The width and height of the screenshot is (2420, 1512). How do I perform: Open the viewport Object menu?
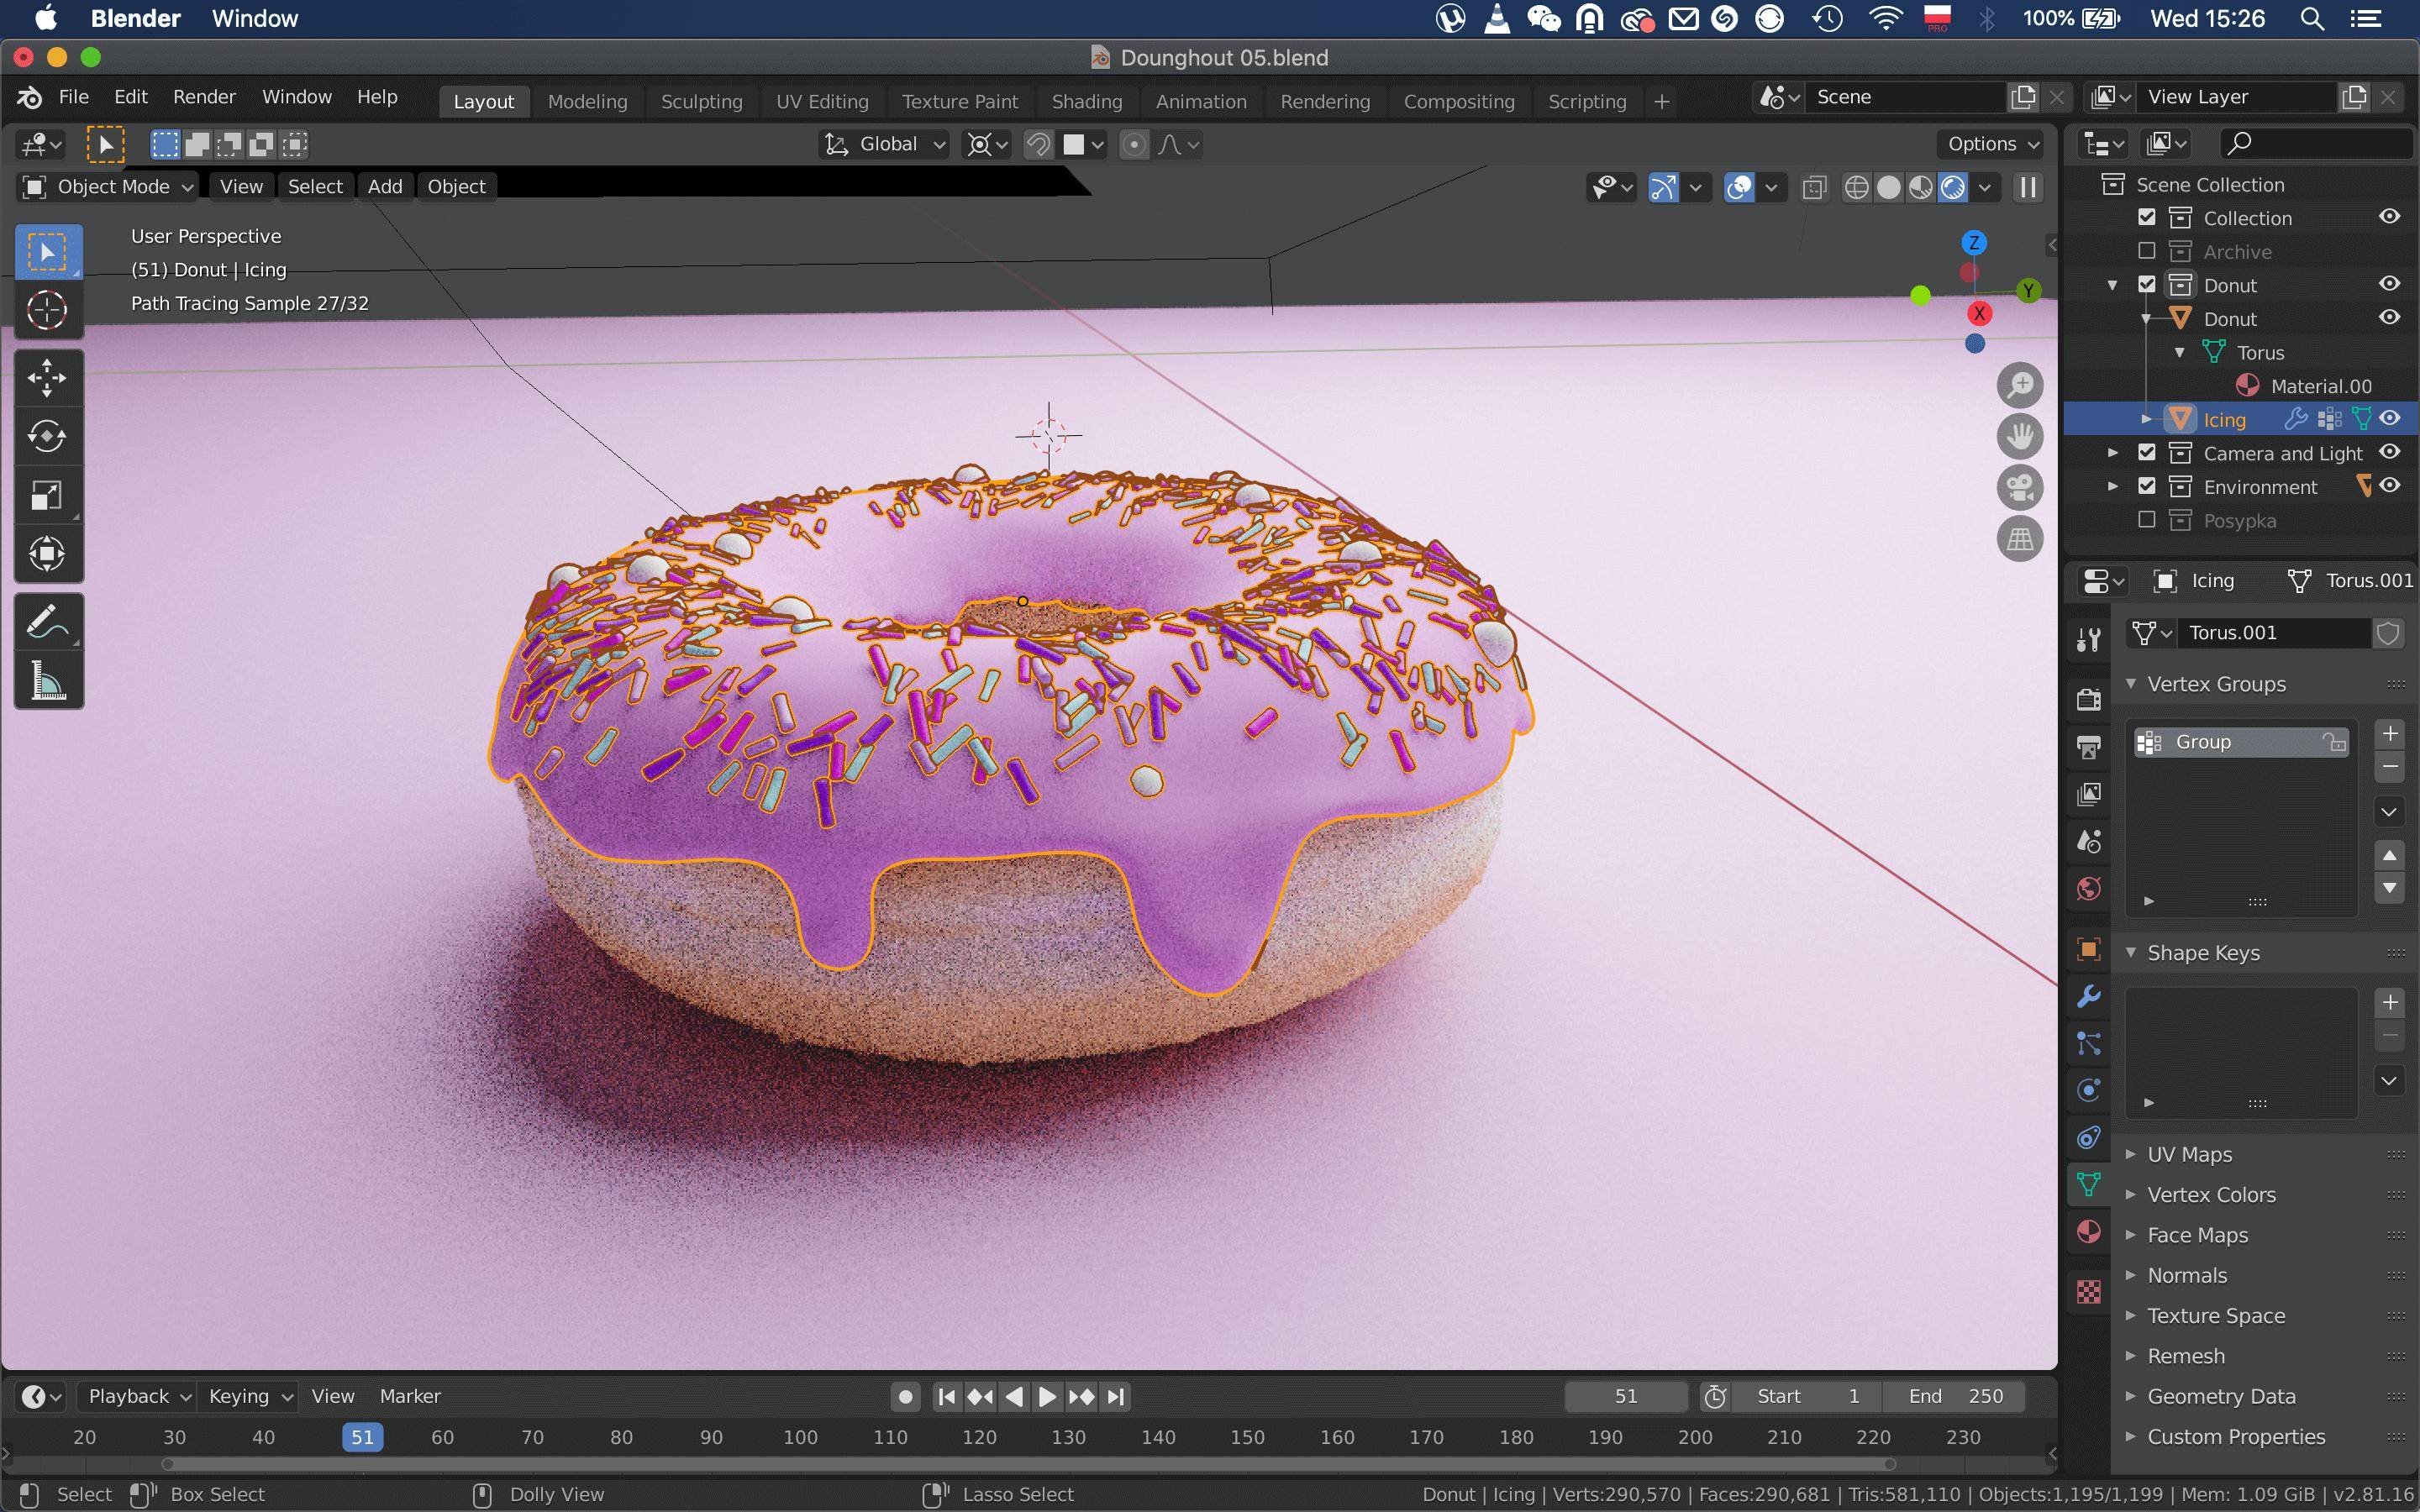tap(456, 187)
